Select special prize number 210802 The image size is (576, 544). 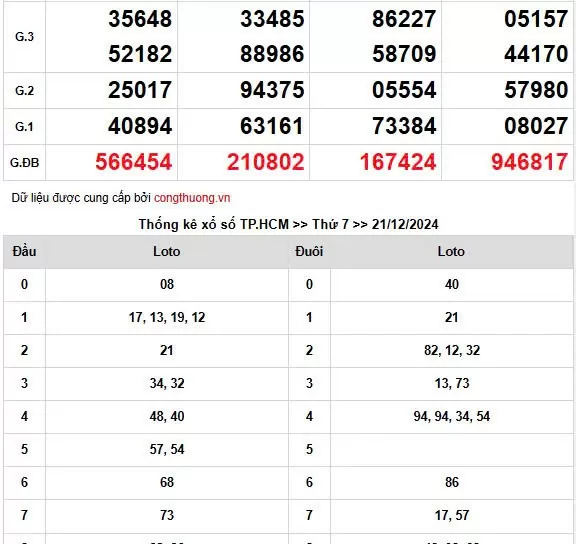tap(266, 162)
